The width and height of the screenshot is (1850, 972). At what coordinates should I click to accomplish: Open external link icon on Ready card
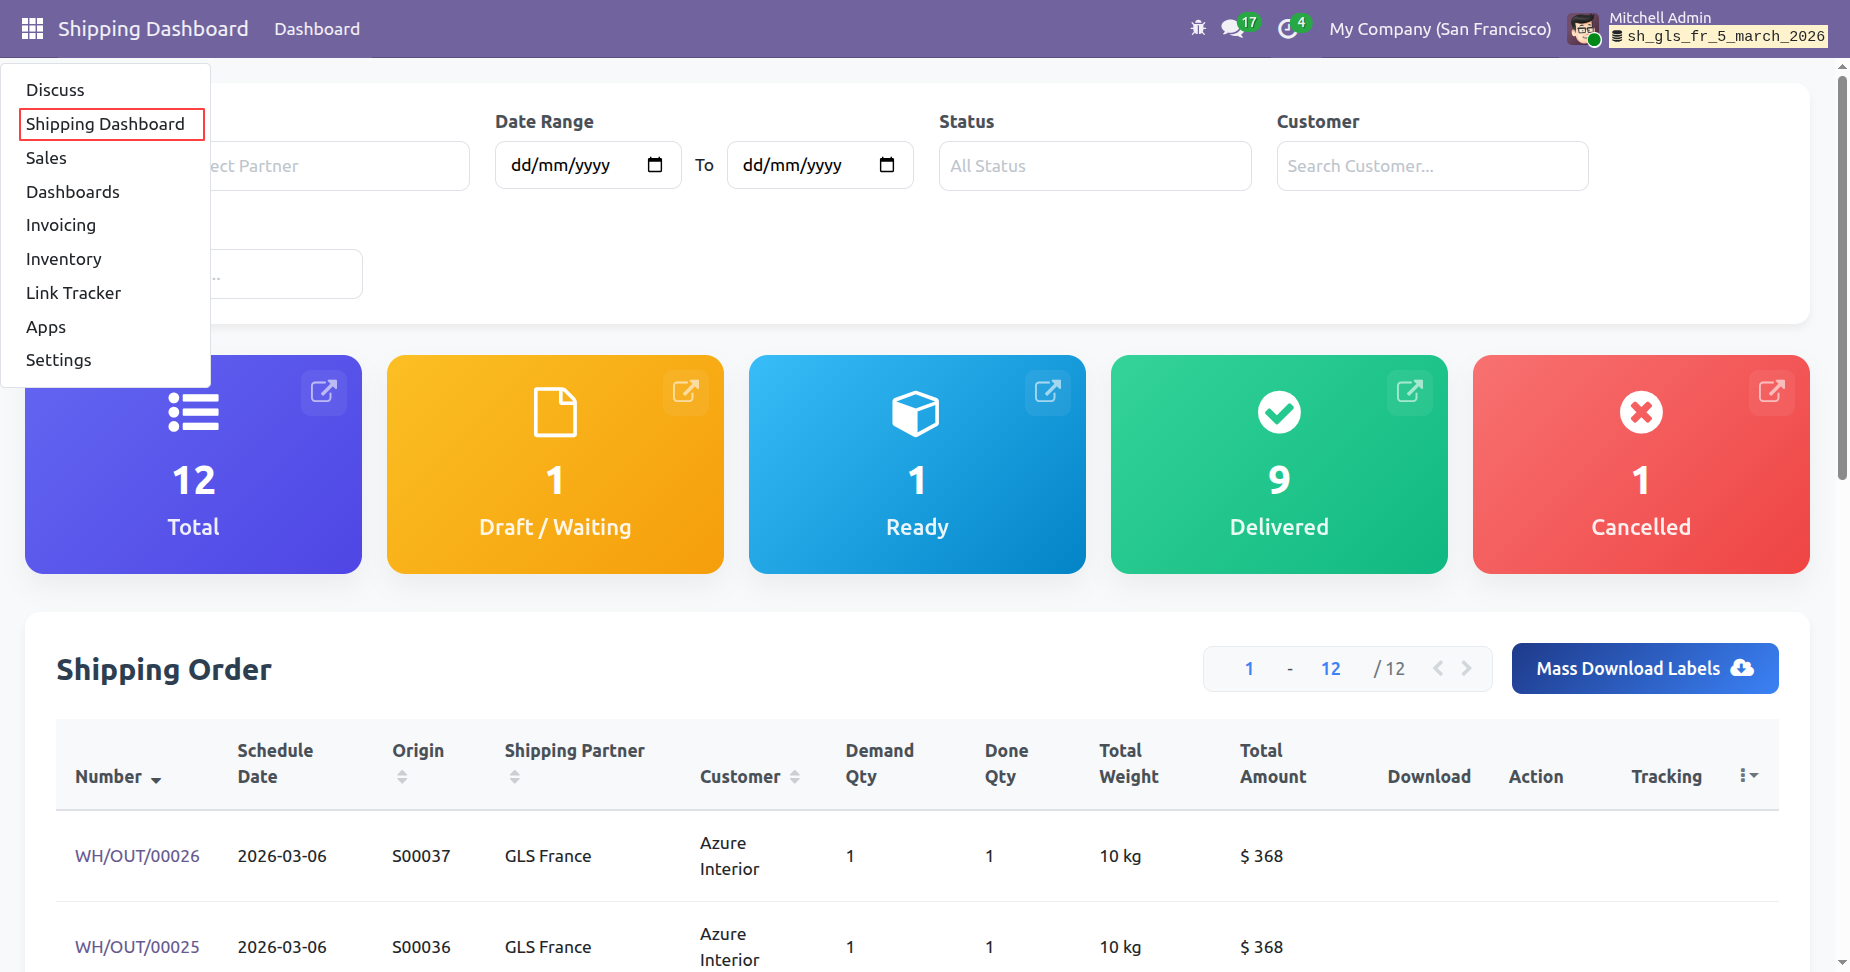(1047, 391)
